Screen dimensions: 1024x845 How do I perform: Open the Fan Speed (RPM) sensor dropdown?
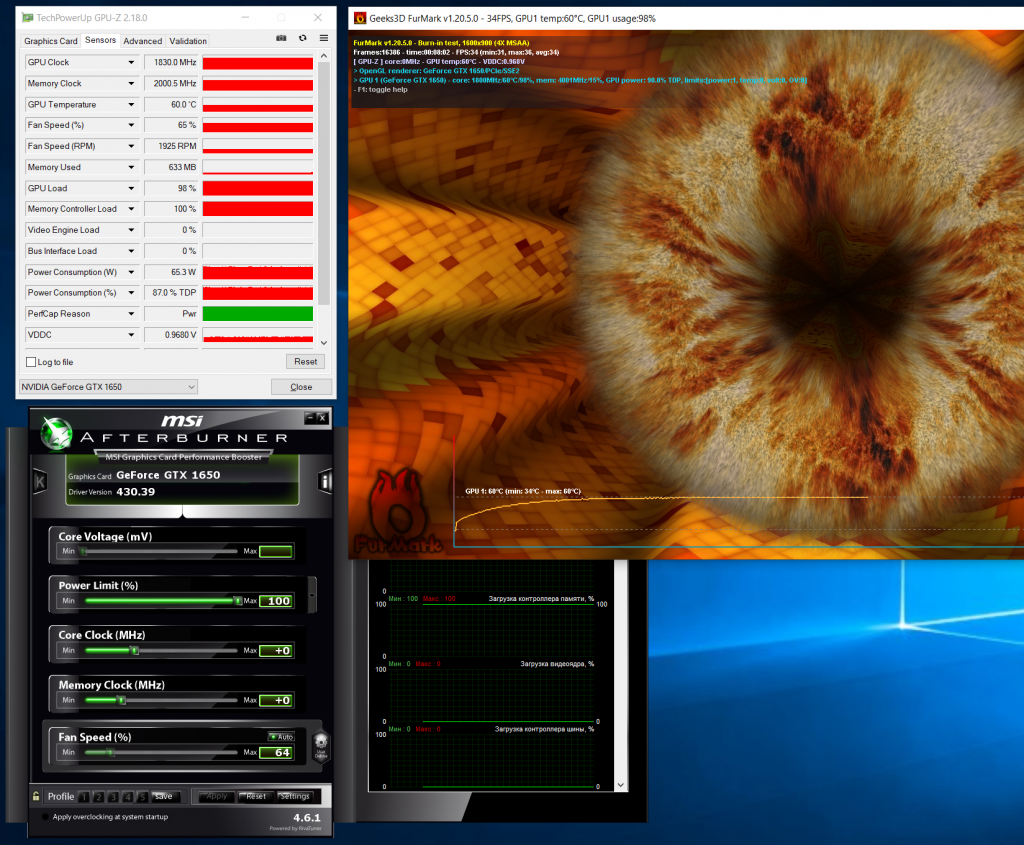[x=131, y=146]
